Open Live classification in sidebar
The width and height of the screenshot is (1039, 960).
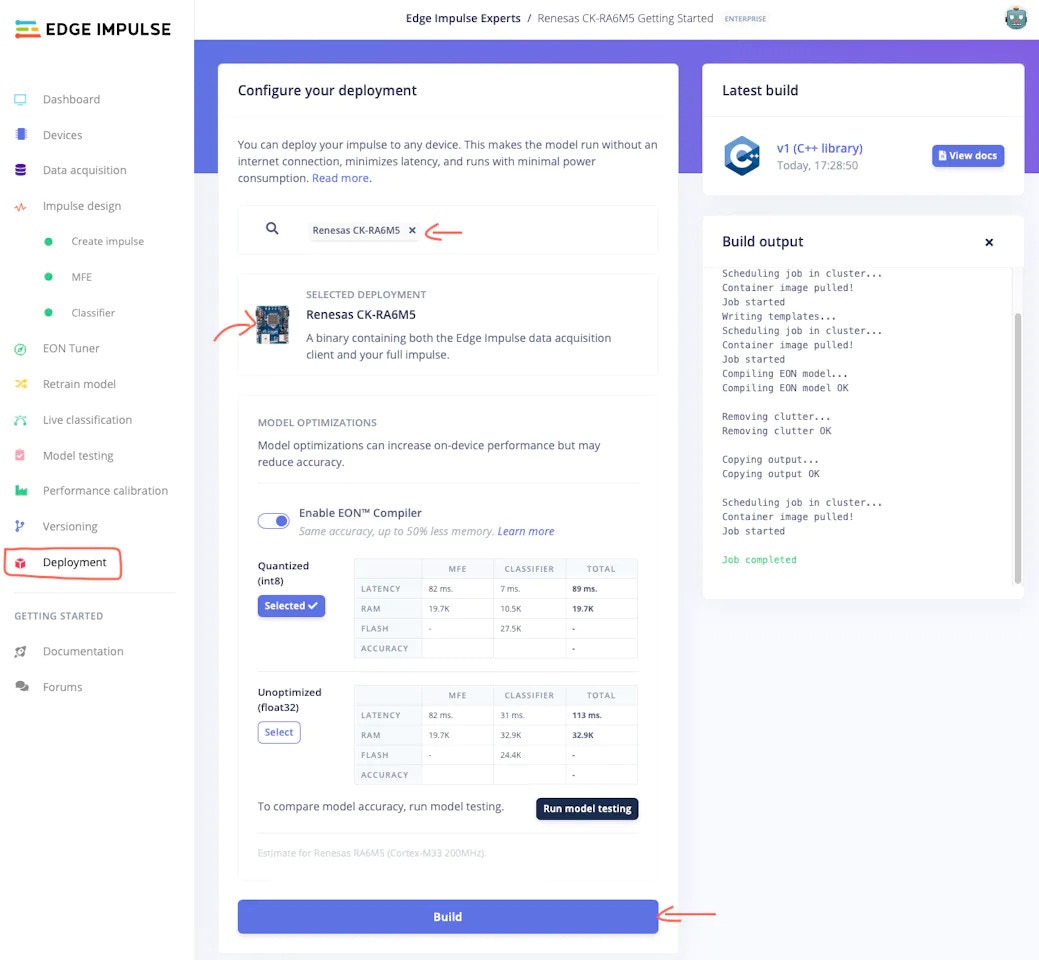click(87, 420)
